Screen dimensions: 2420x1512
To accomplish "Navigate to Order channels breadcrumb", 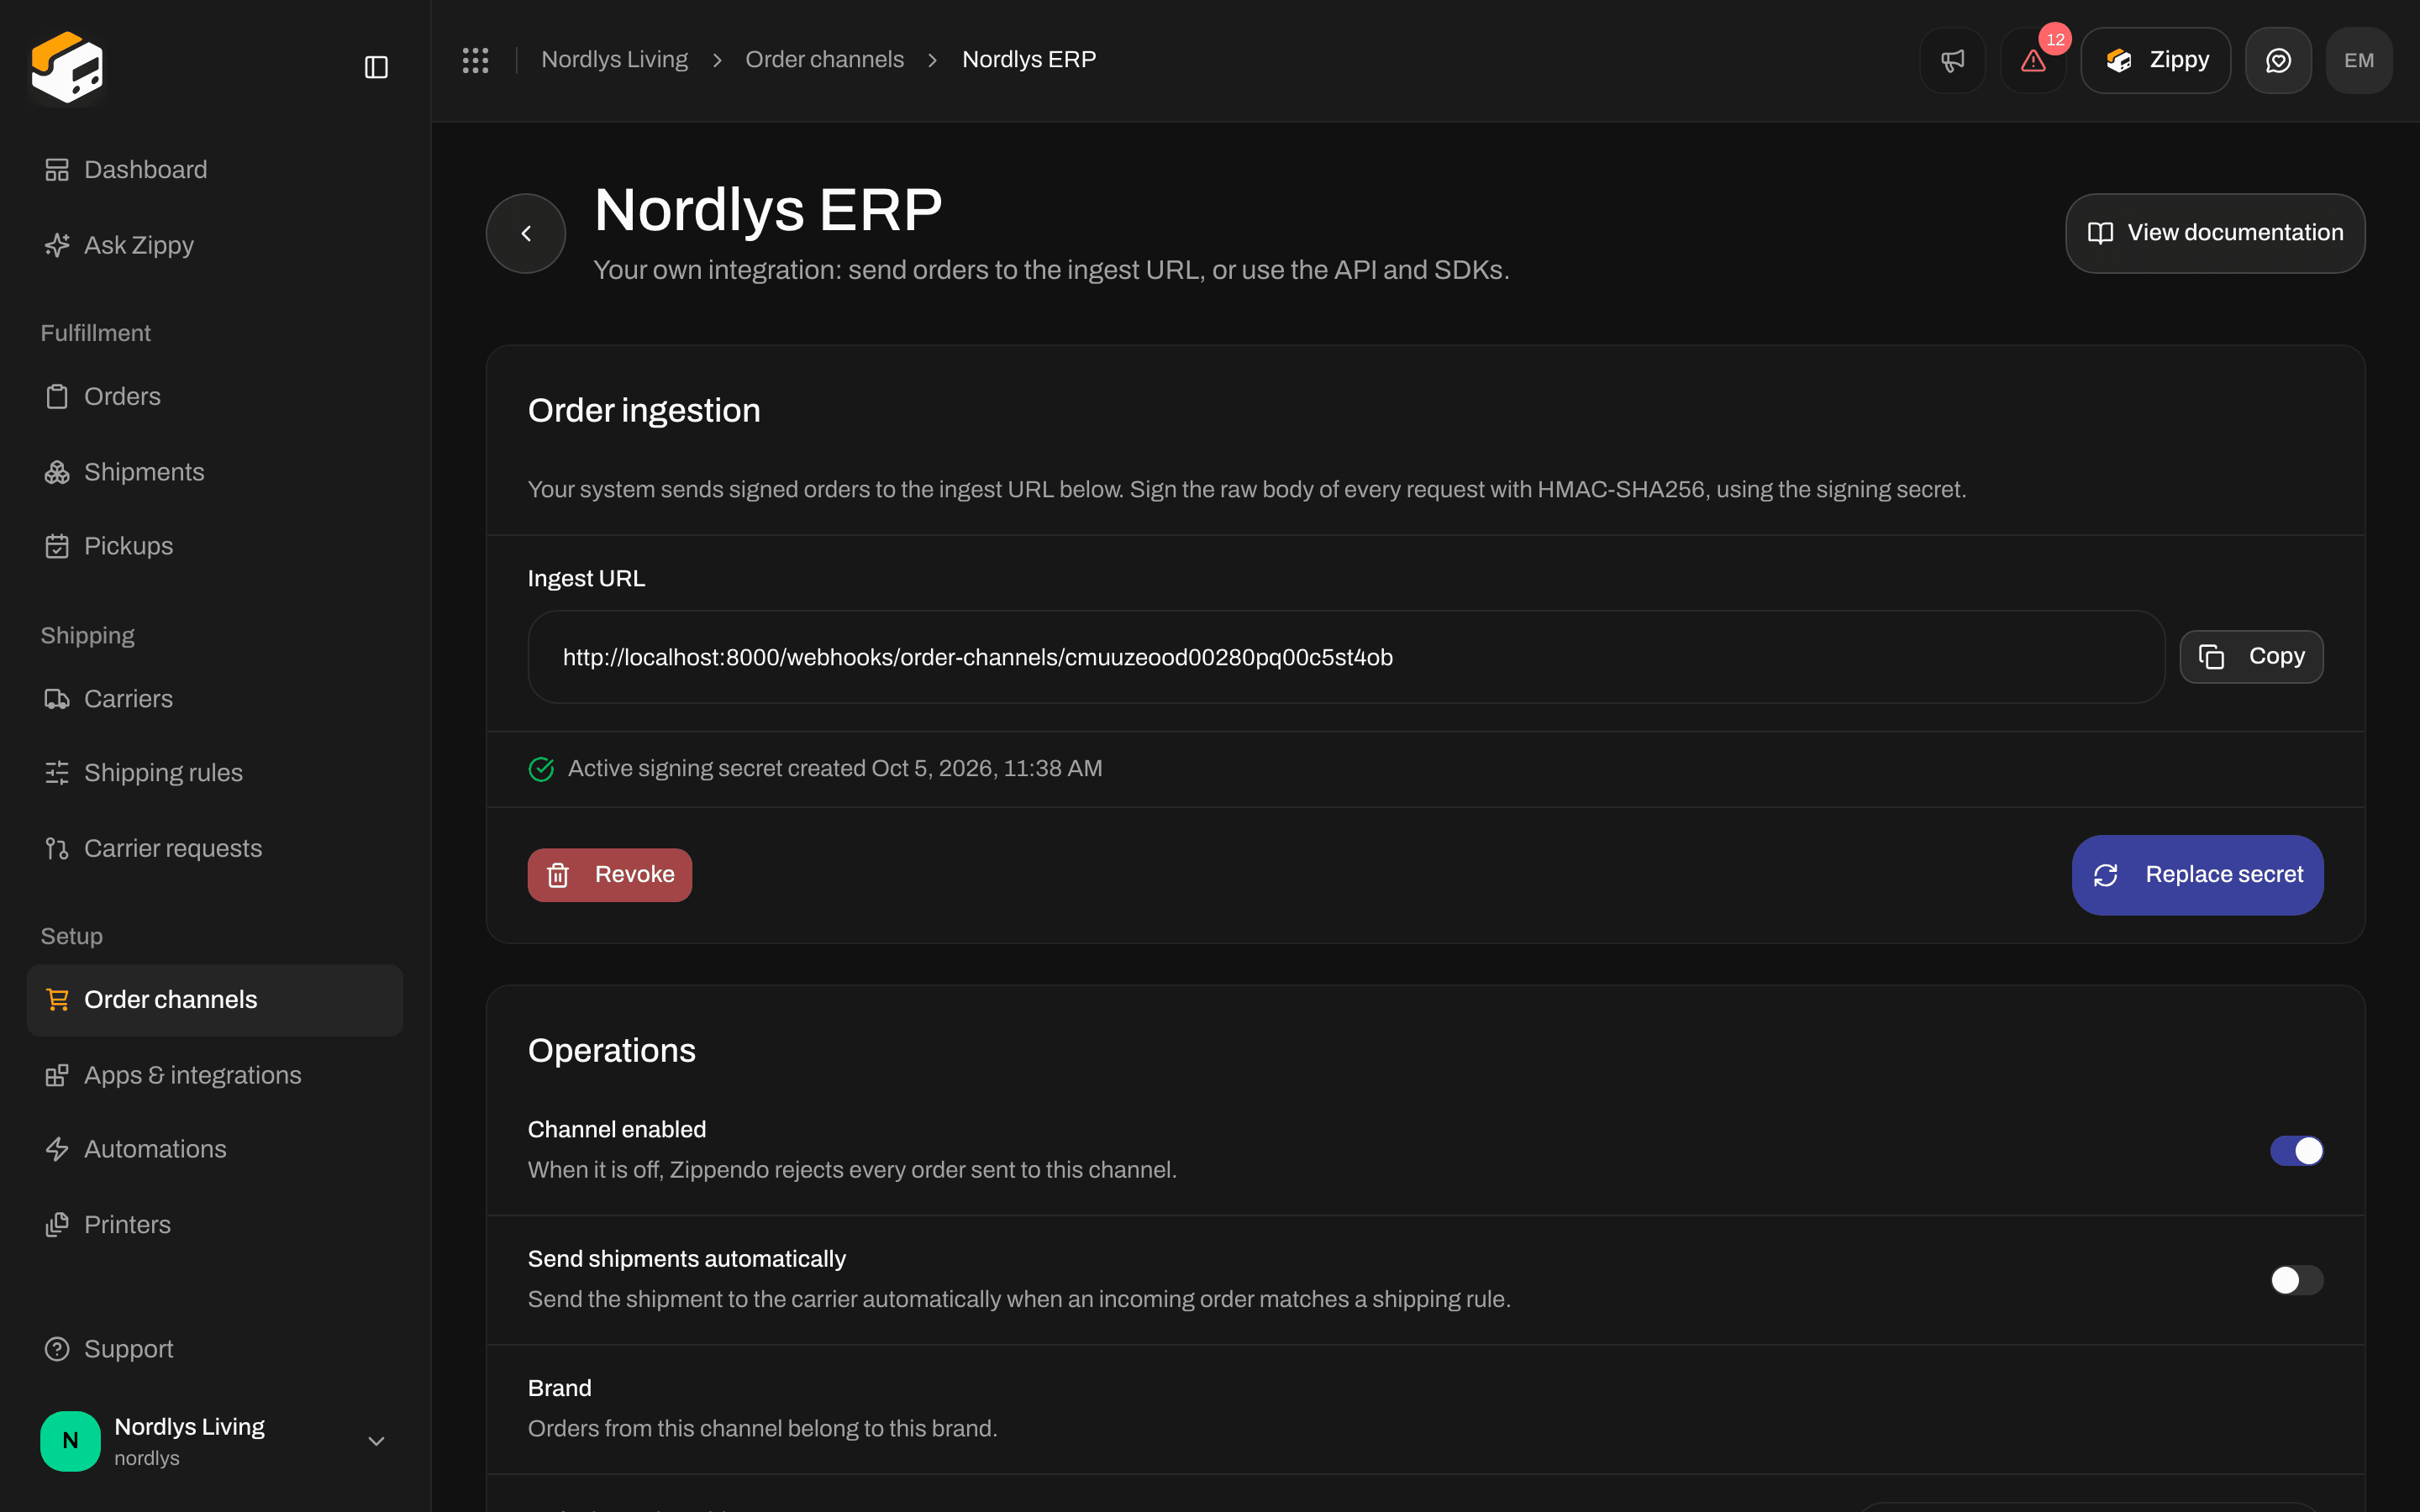I will [824, 60].
